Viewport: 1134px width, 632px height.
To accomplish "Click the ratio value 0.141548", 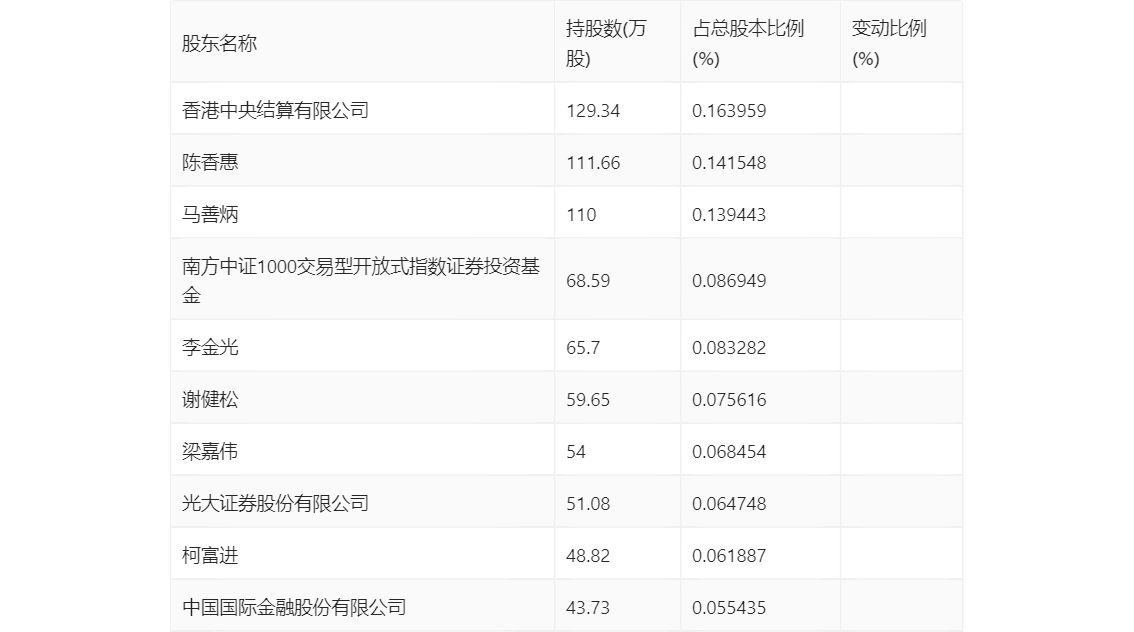I will pyautogui.click(x=729, y=163).
